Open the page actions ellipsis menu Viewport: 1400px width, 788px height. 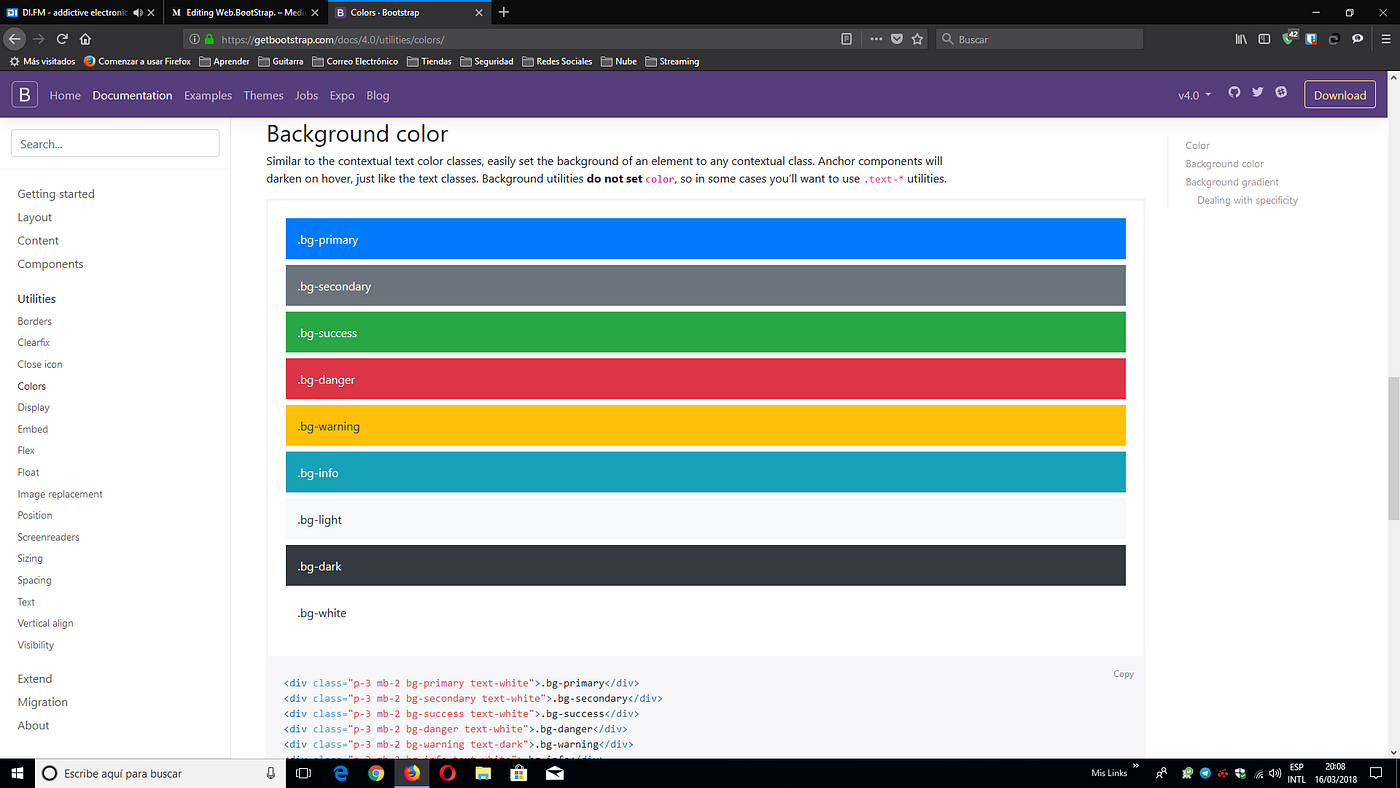tap(875, 38)
